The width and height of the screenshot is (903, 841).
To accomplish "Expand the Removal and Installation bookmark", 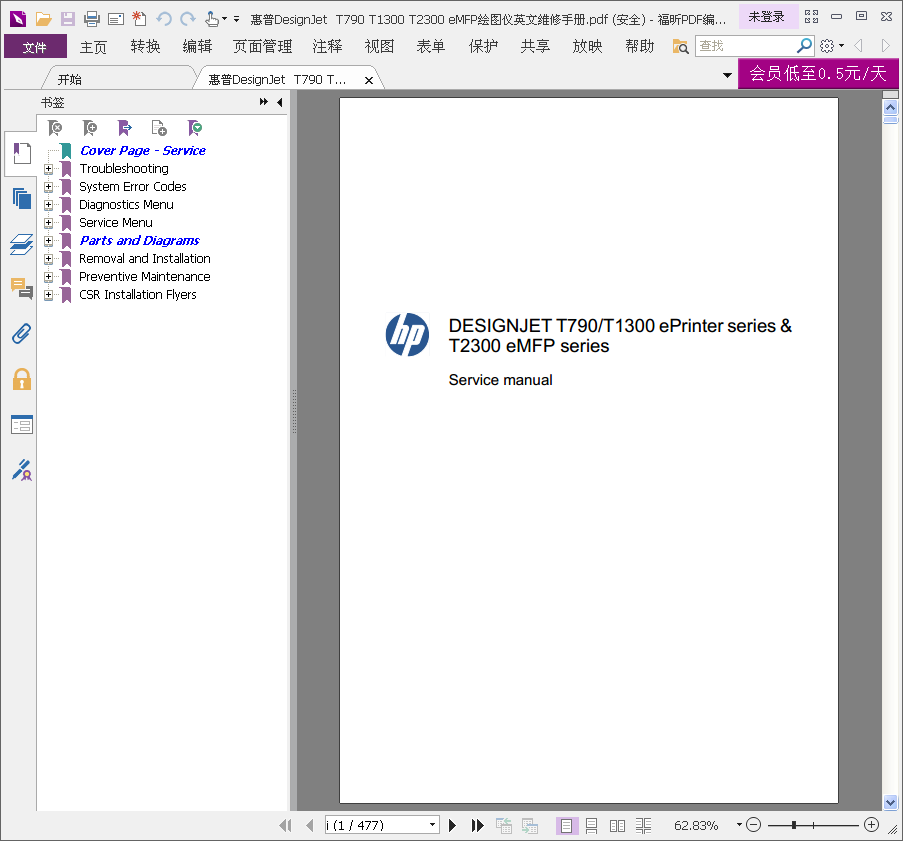I will point(48,259).
